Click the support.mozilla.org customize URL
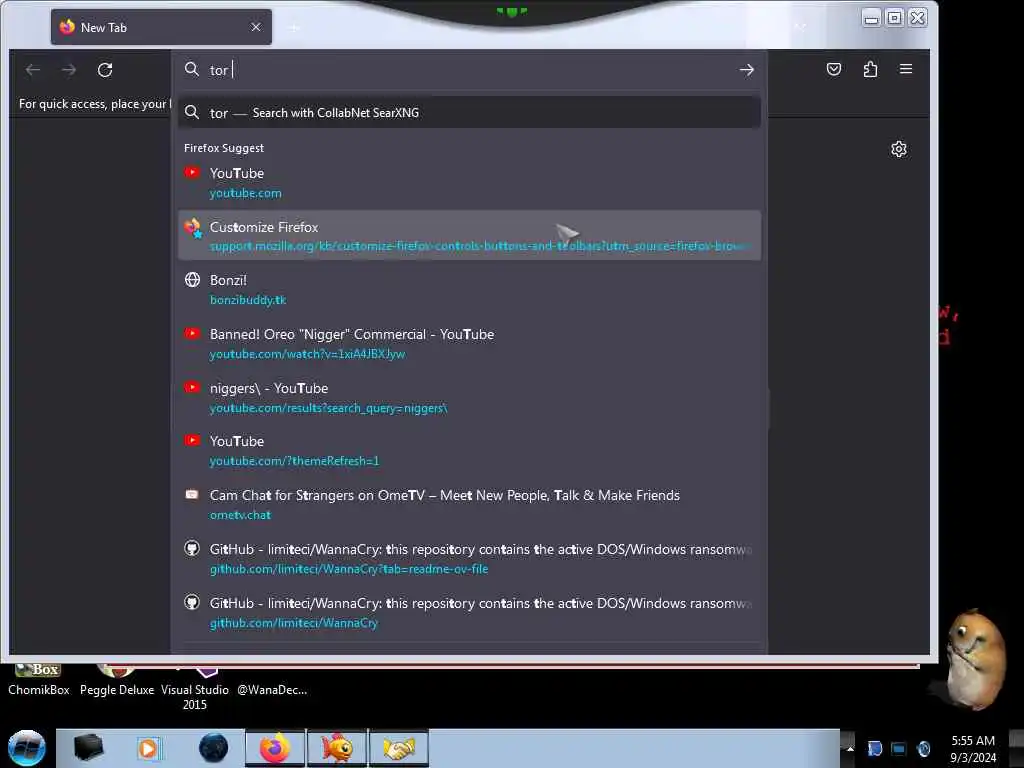This screenshot has width=1024, height=768. (479, 246)
